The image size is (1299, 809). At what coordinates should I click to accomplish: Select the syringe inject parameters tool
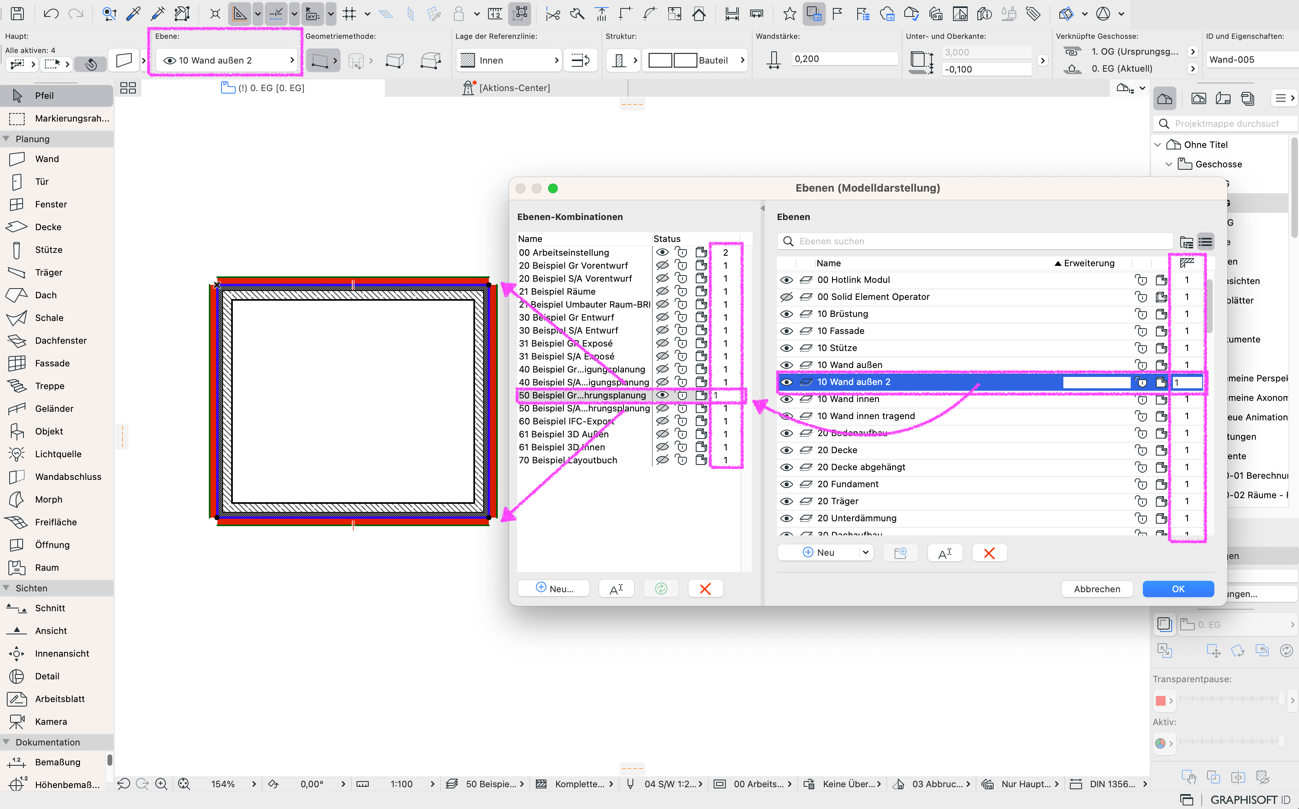[x=158, y=14]
